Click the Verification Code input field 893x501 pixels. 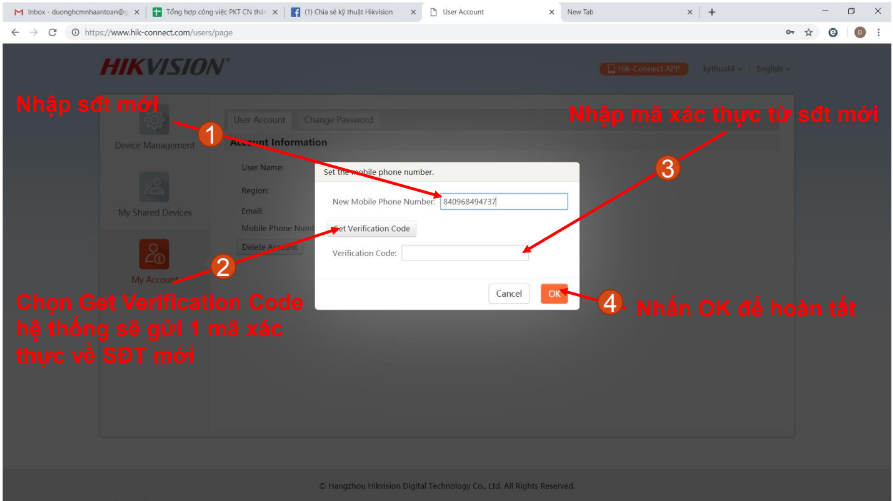pos(465,254)
